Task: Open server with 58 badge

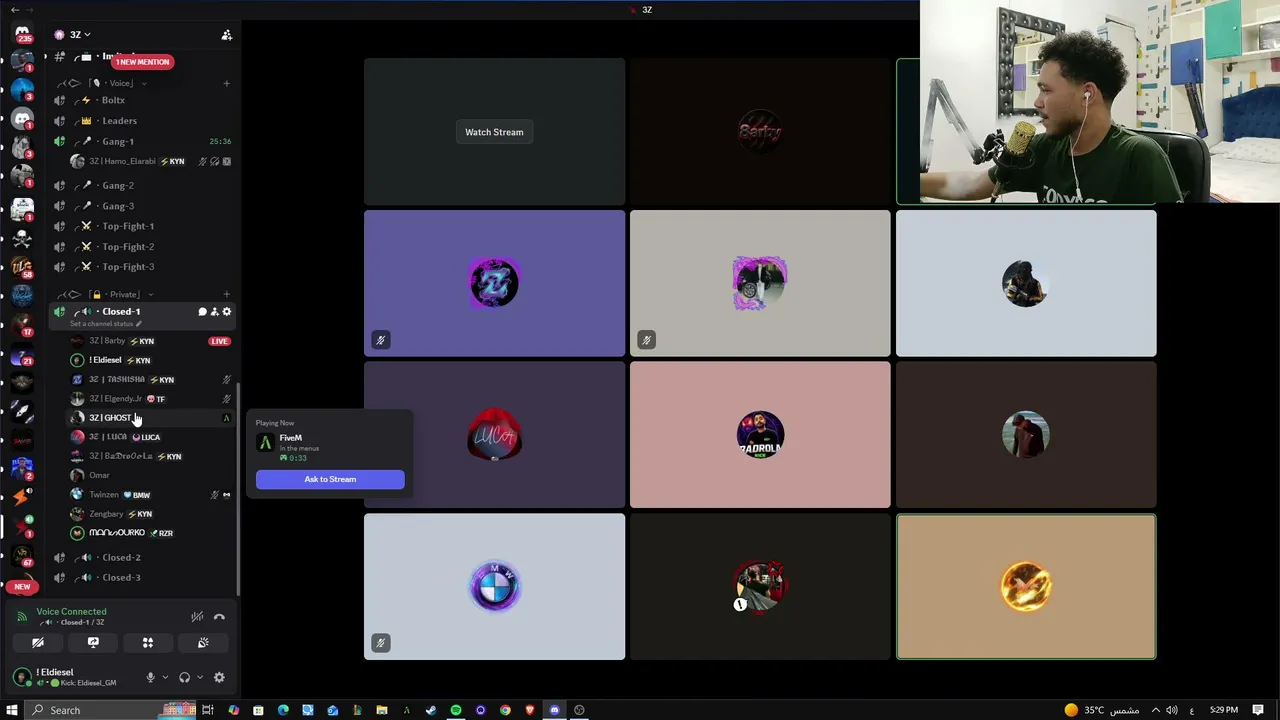Action: click(22, 267)
